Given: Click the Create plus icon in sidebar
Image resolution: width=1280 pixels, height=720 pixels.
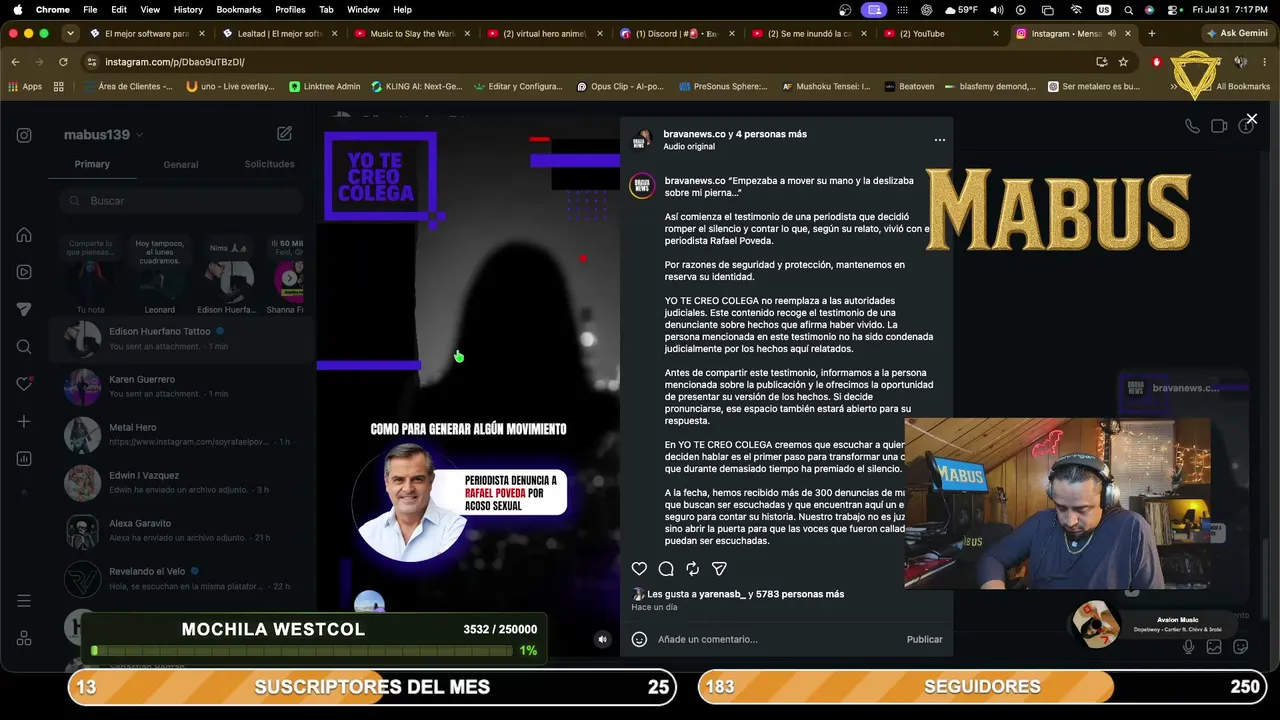Looking at the screenshot, I should [24, 422].
